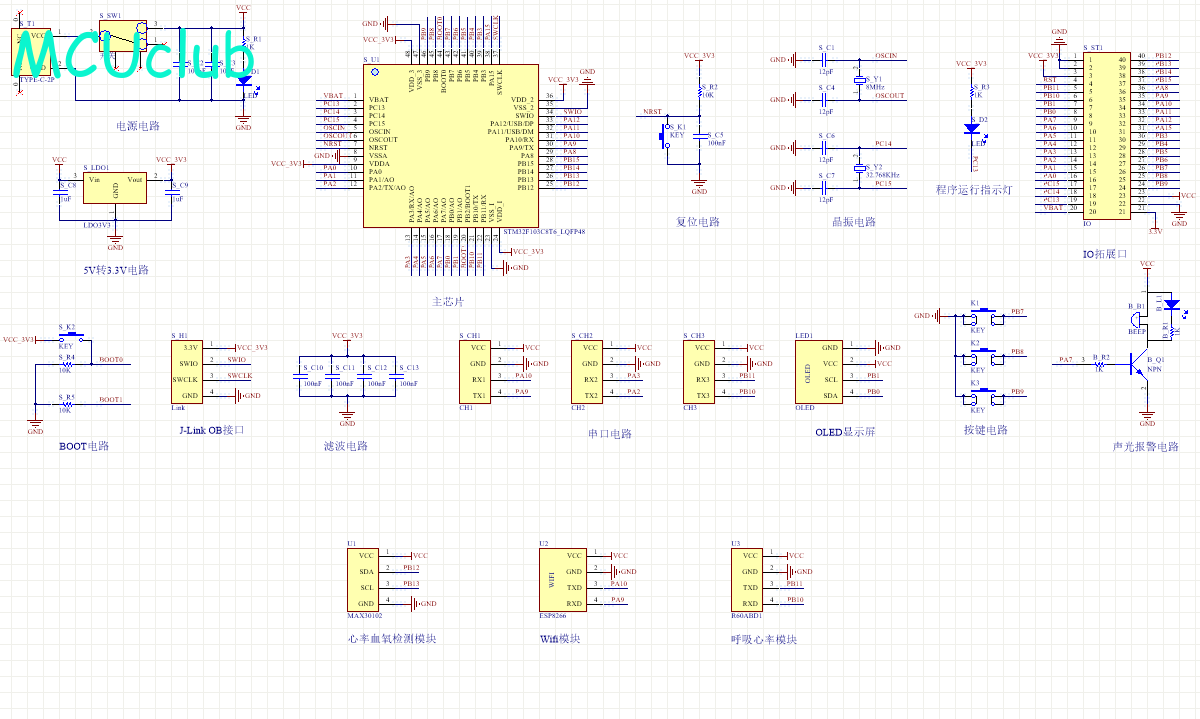The width and height of the screenshot is (1200, 719).
Task: Click the PB12 net label on MAX30102 SDA
Action: (x=411, y=568)
